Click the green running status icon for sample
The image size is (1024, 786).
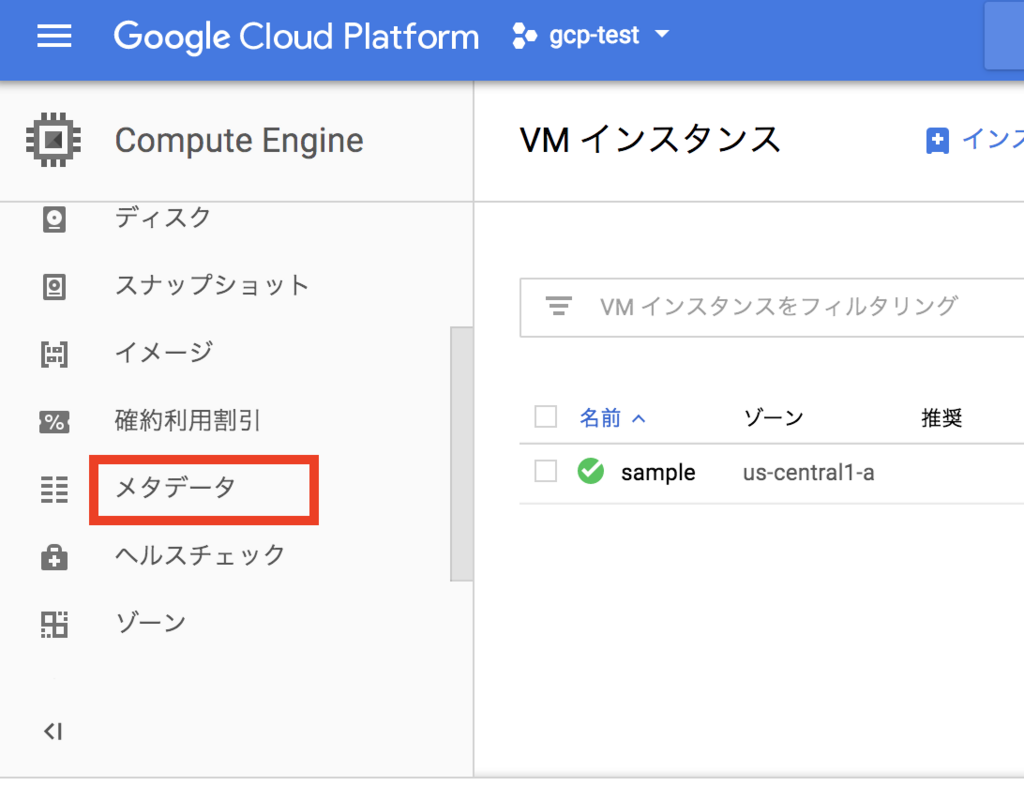tap(591, 471)
